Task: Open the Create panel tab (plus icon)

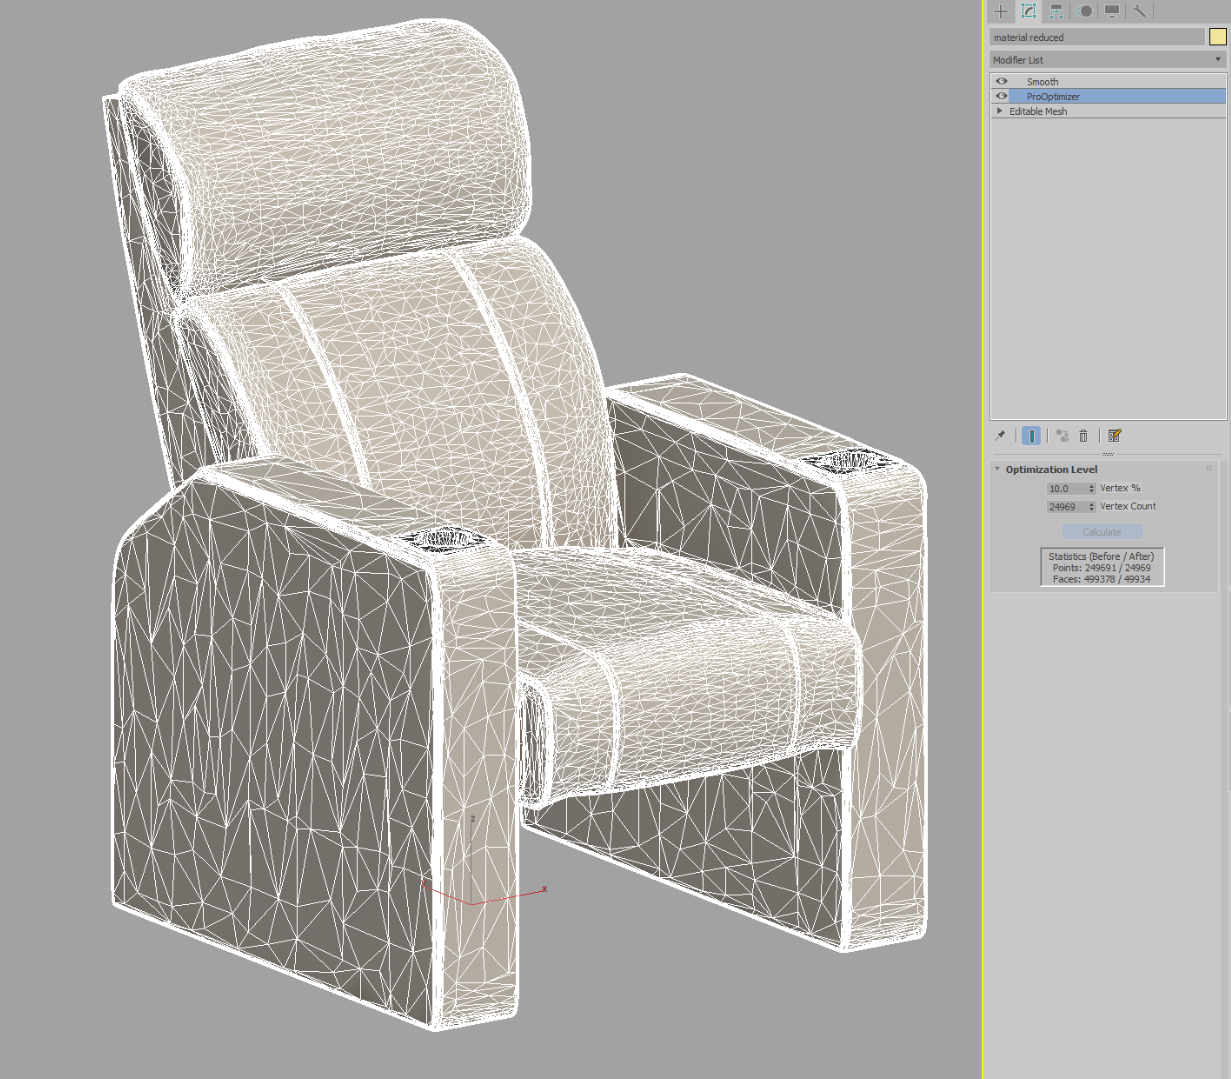Action: (1001, 11)
